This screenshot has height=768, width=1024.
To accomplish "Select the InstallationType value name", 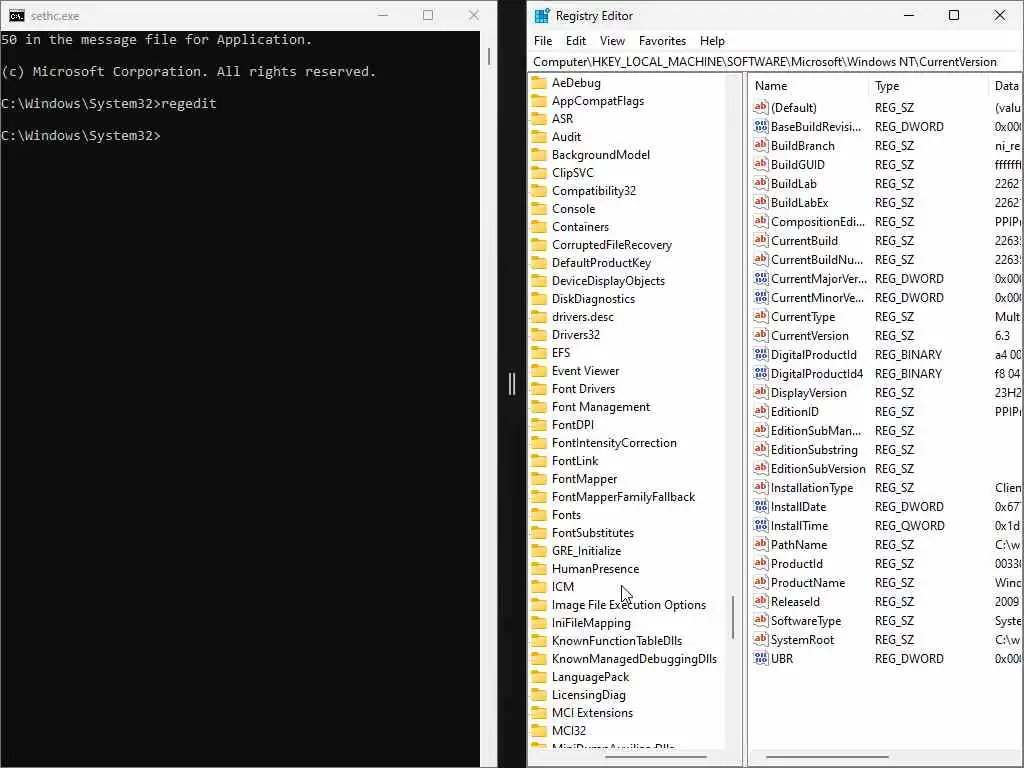I will coord(812,488).
